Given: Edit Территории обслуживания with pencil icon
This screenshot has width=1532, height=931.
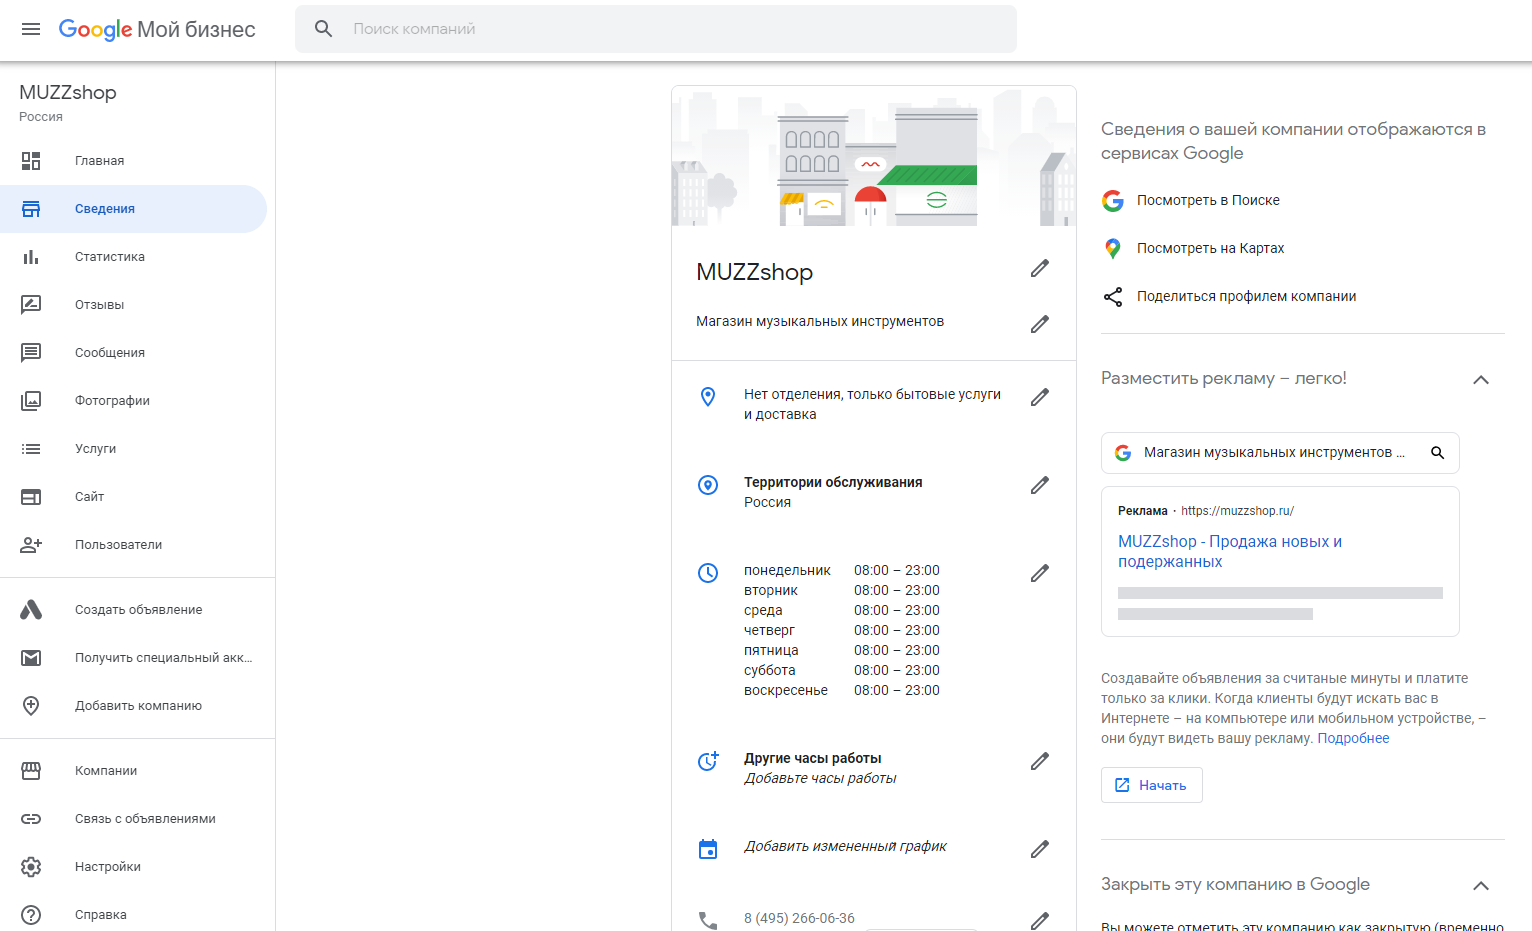Looking at the screenshot, I should click(x=1040, y=485).
